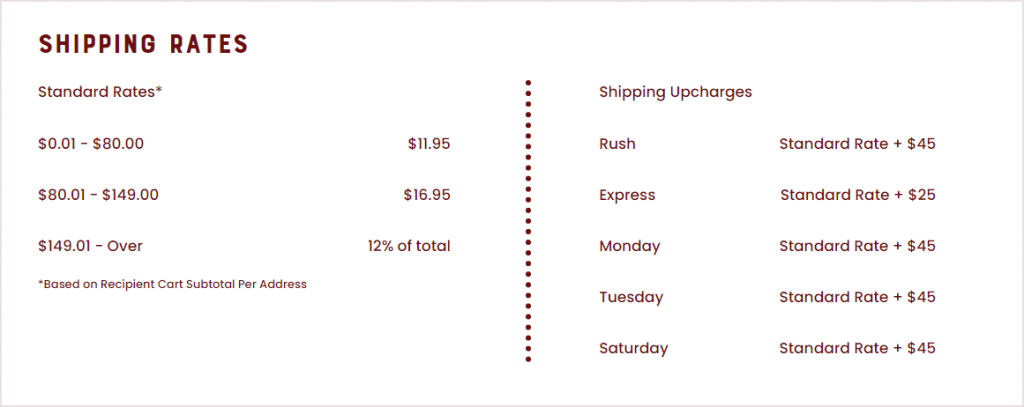Image resolution: width=1024 pixels, height=407 pixels.
Task: Click the Standard Rate + $25 value
Action: coord(857,195)
